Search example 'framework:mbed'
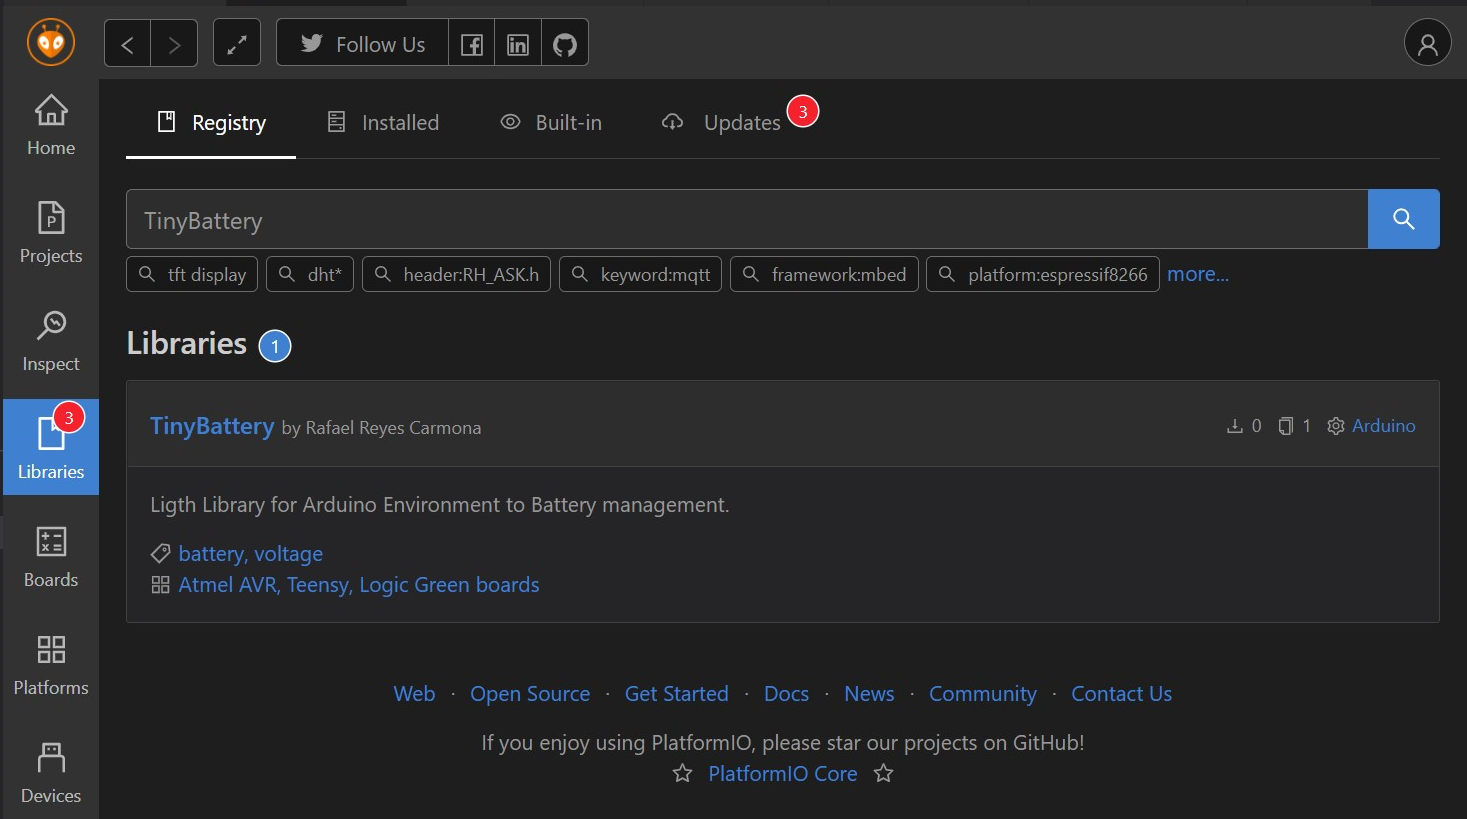Viewport: 1467px width, 819px height. click(824, 274)
